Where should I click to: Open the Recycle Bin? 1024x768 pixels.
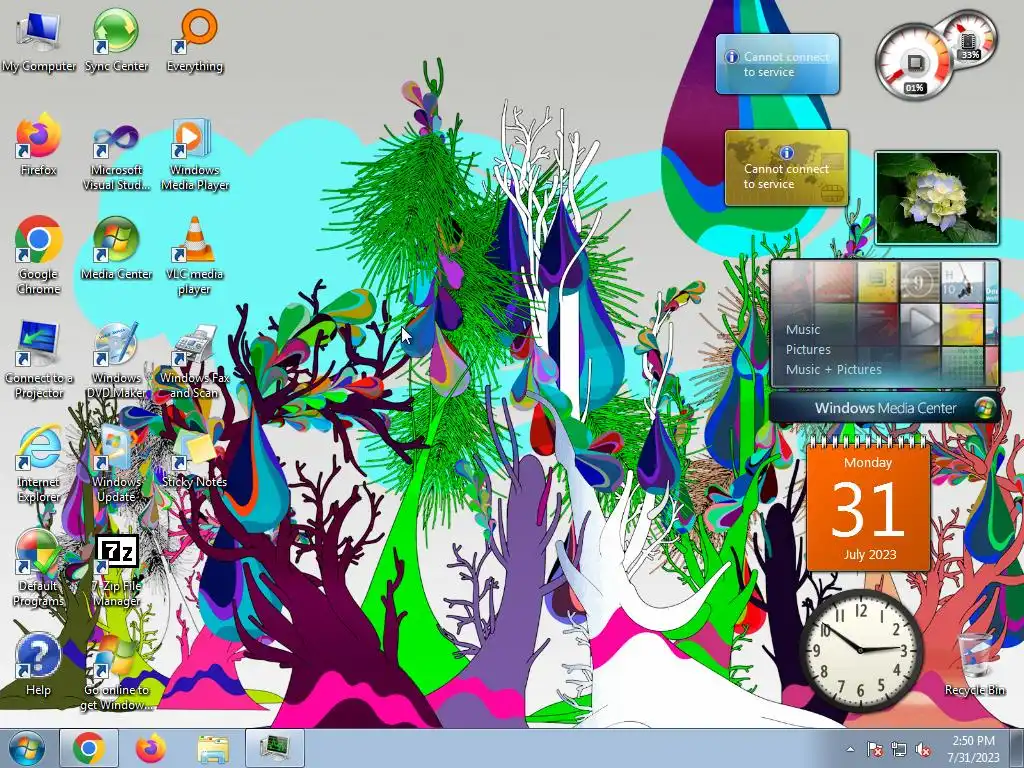(x=974, y=665)
